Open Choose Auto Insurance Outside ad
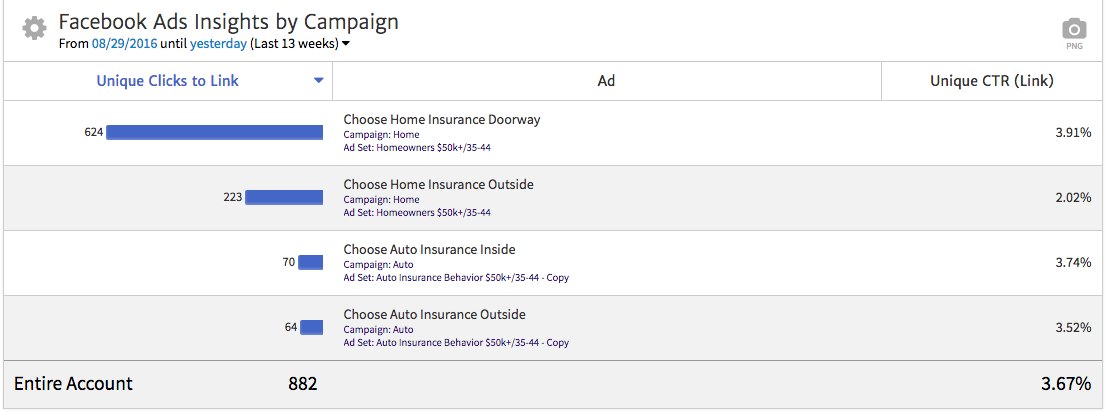 tap(434, 315)
